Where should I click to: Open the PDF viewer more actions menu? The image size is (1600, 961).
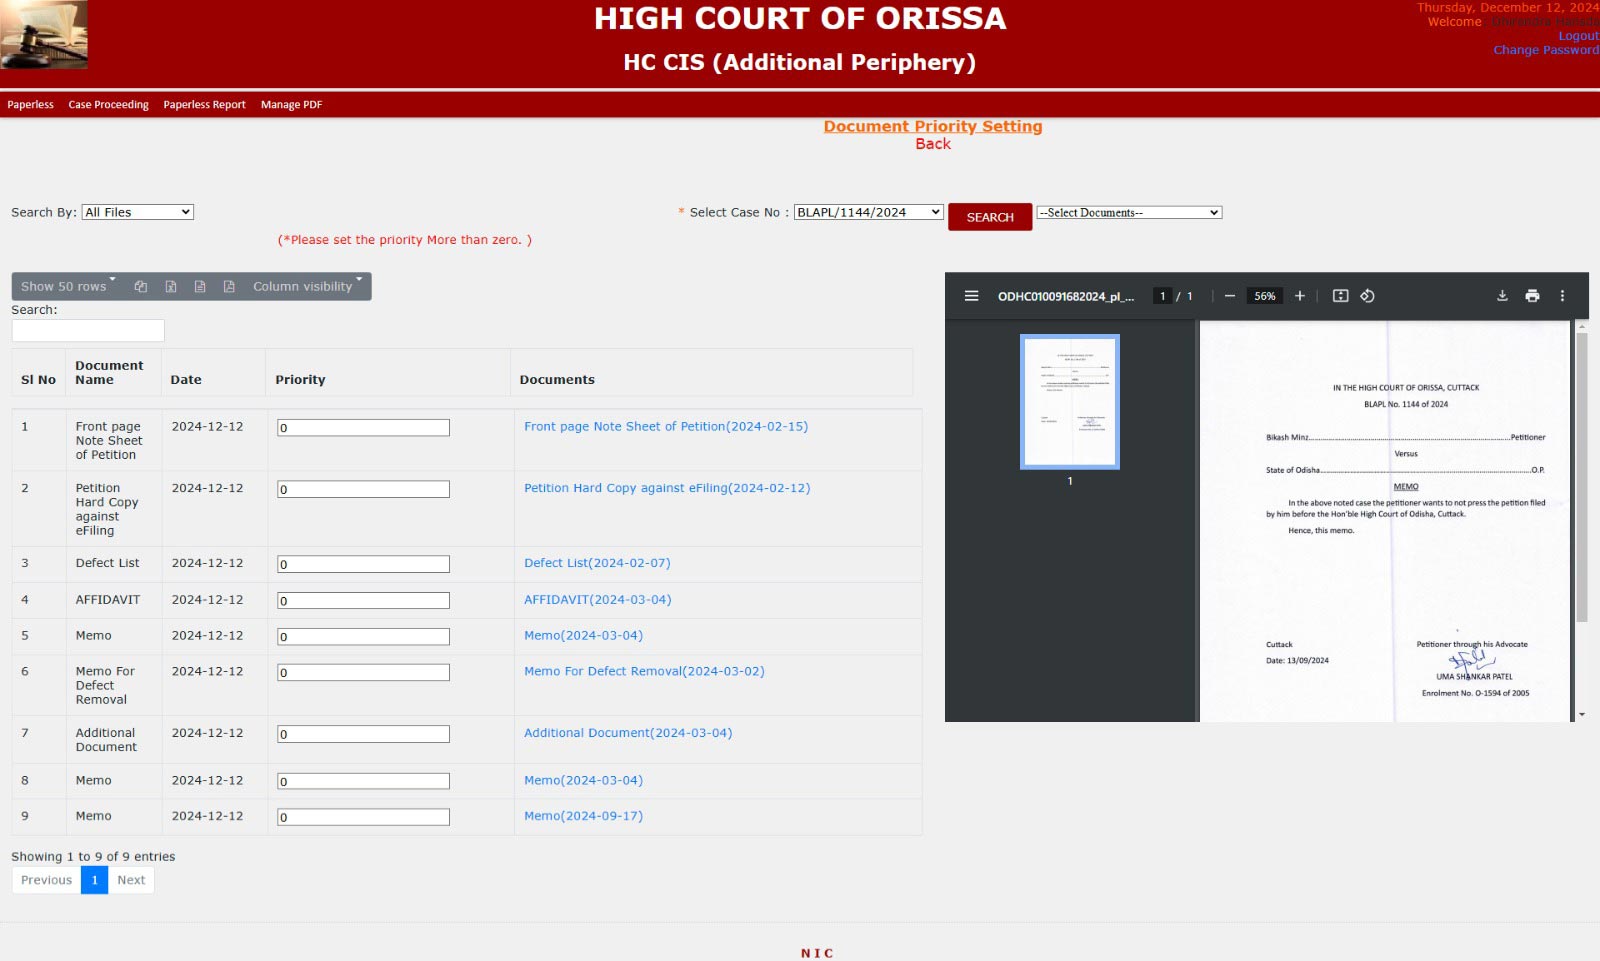[1562, 296]
